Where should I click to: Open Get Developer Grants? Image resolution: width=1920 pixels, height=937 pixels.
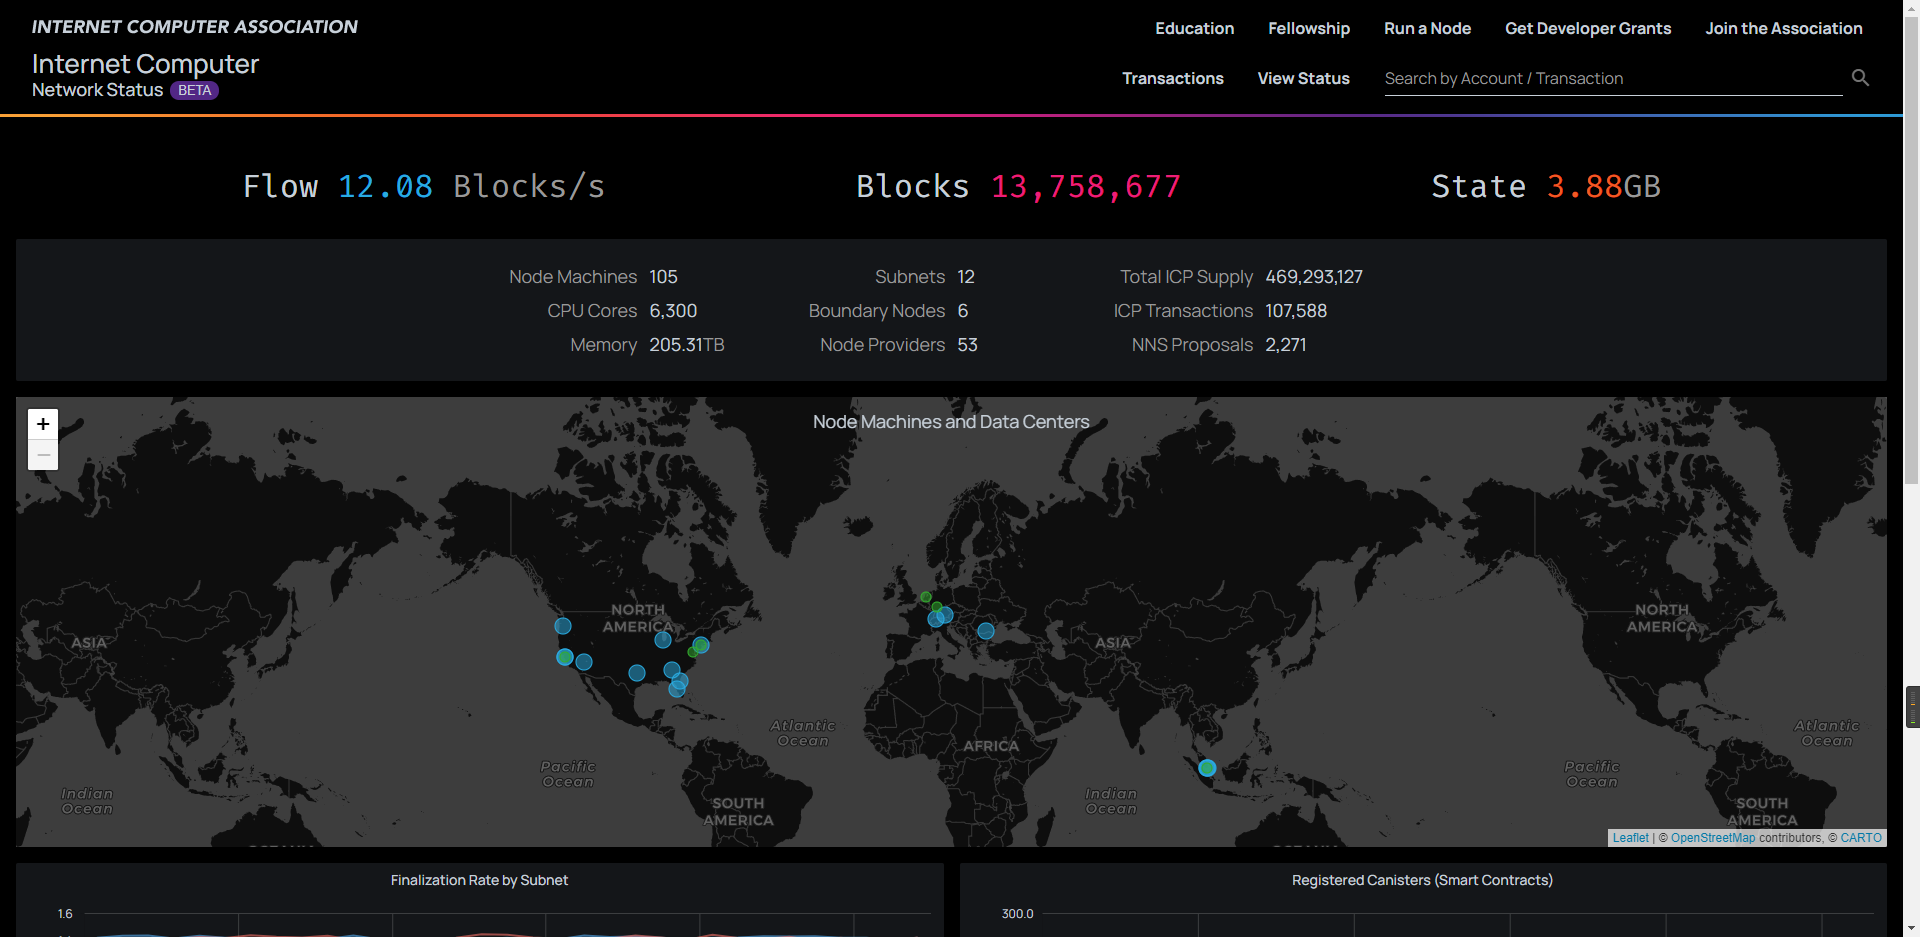click(1588, 28)
